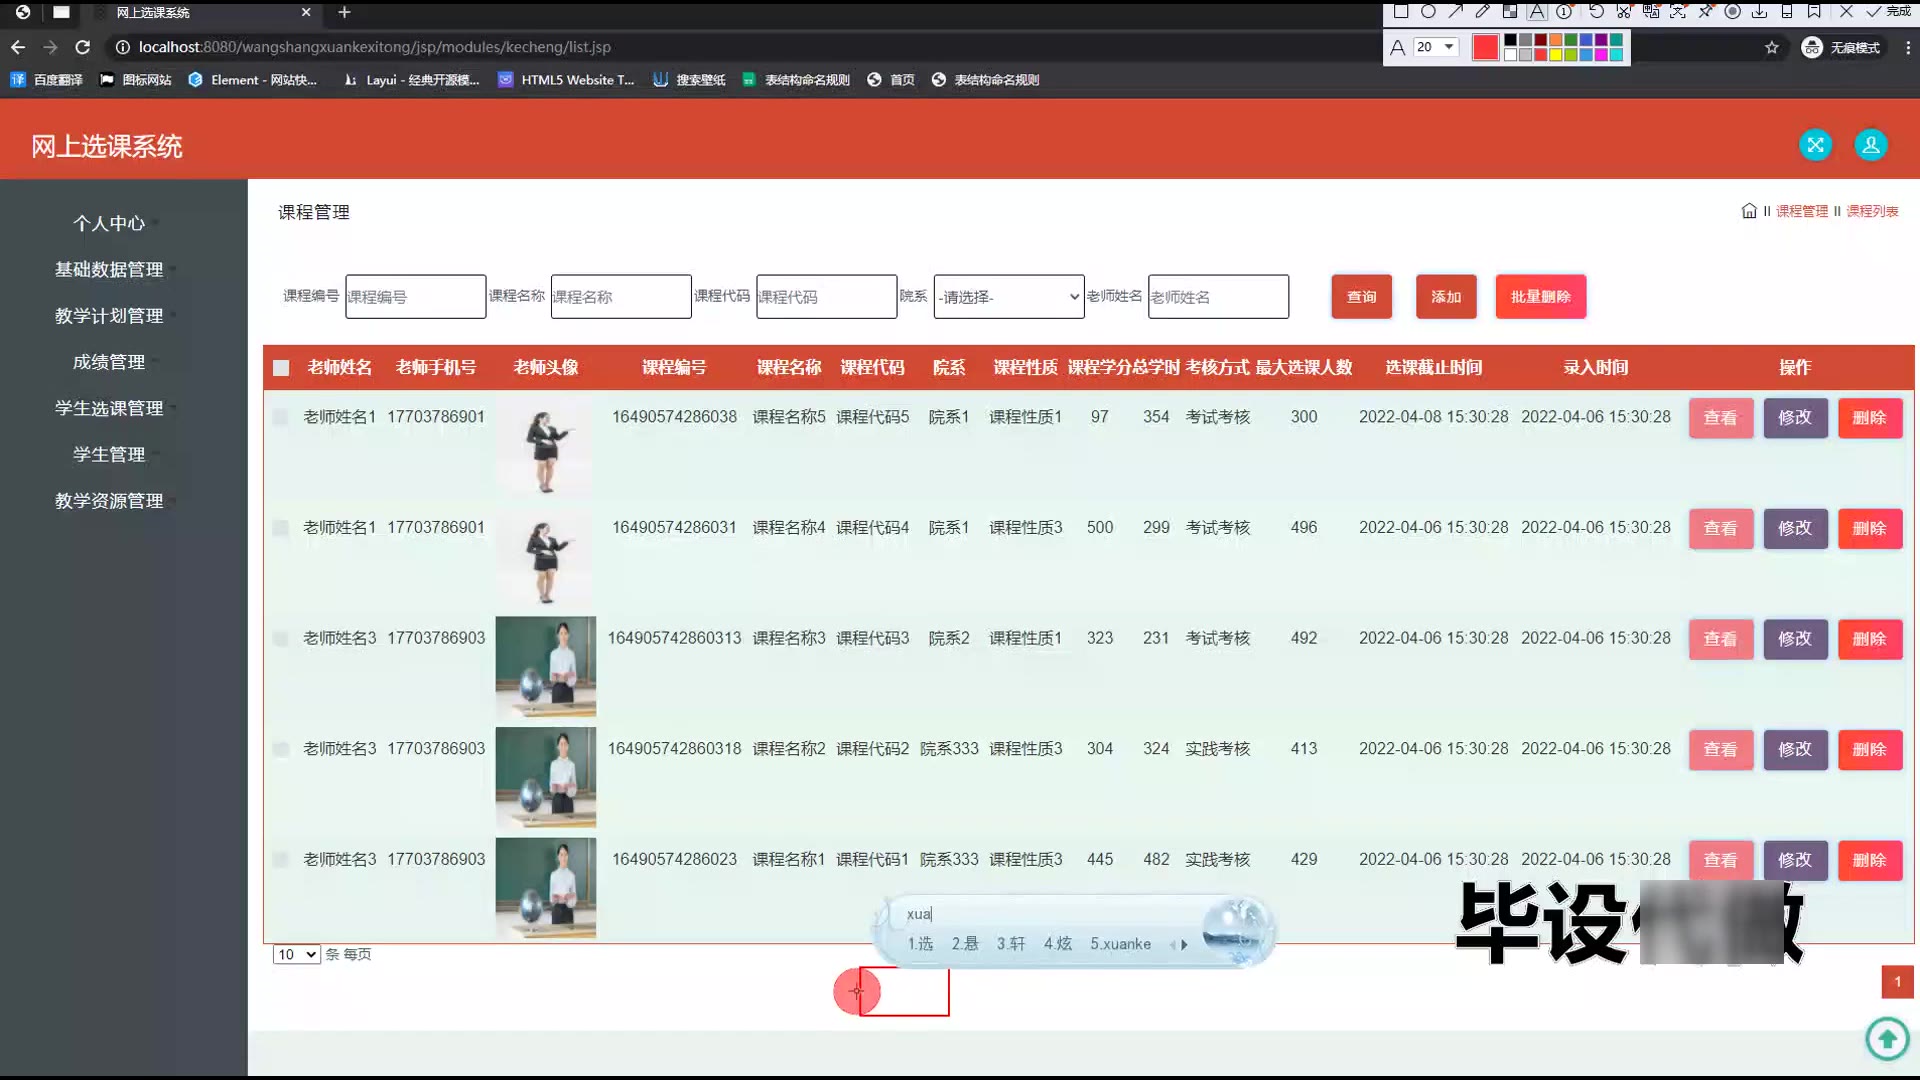1920x1080 pixels.
Task: Select the arrow drawing tool
Action: pos(1455,12)
